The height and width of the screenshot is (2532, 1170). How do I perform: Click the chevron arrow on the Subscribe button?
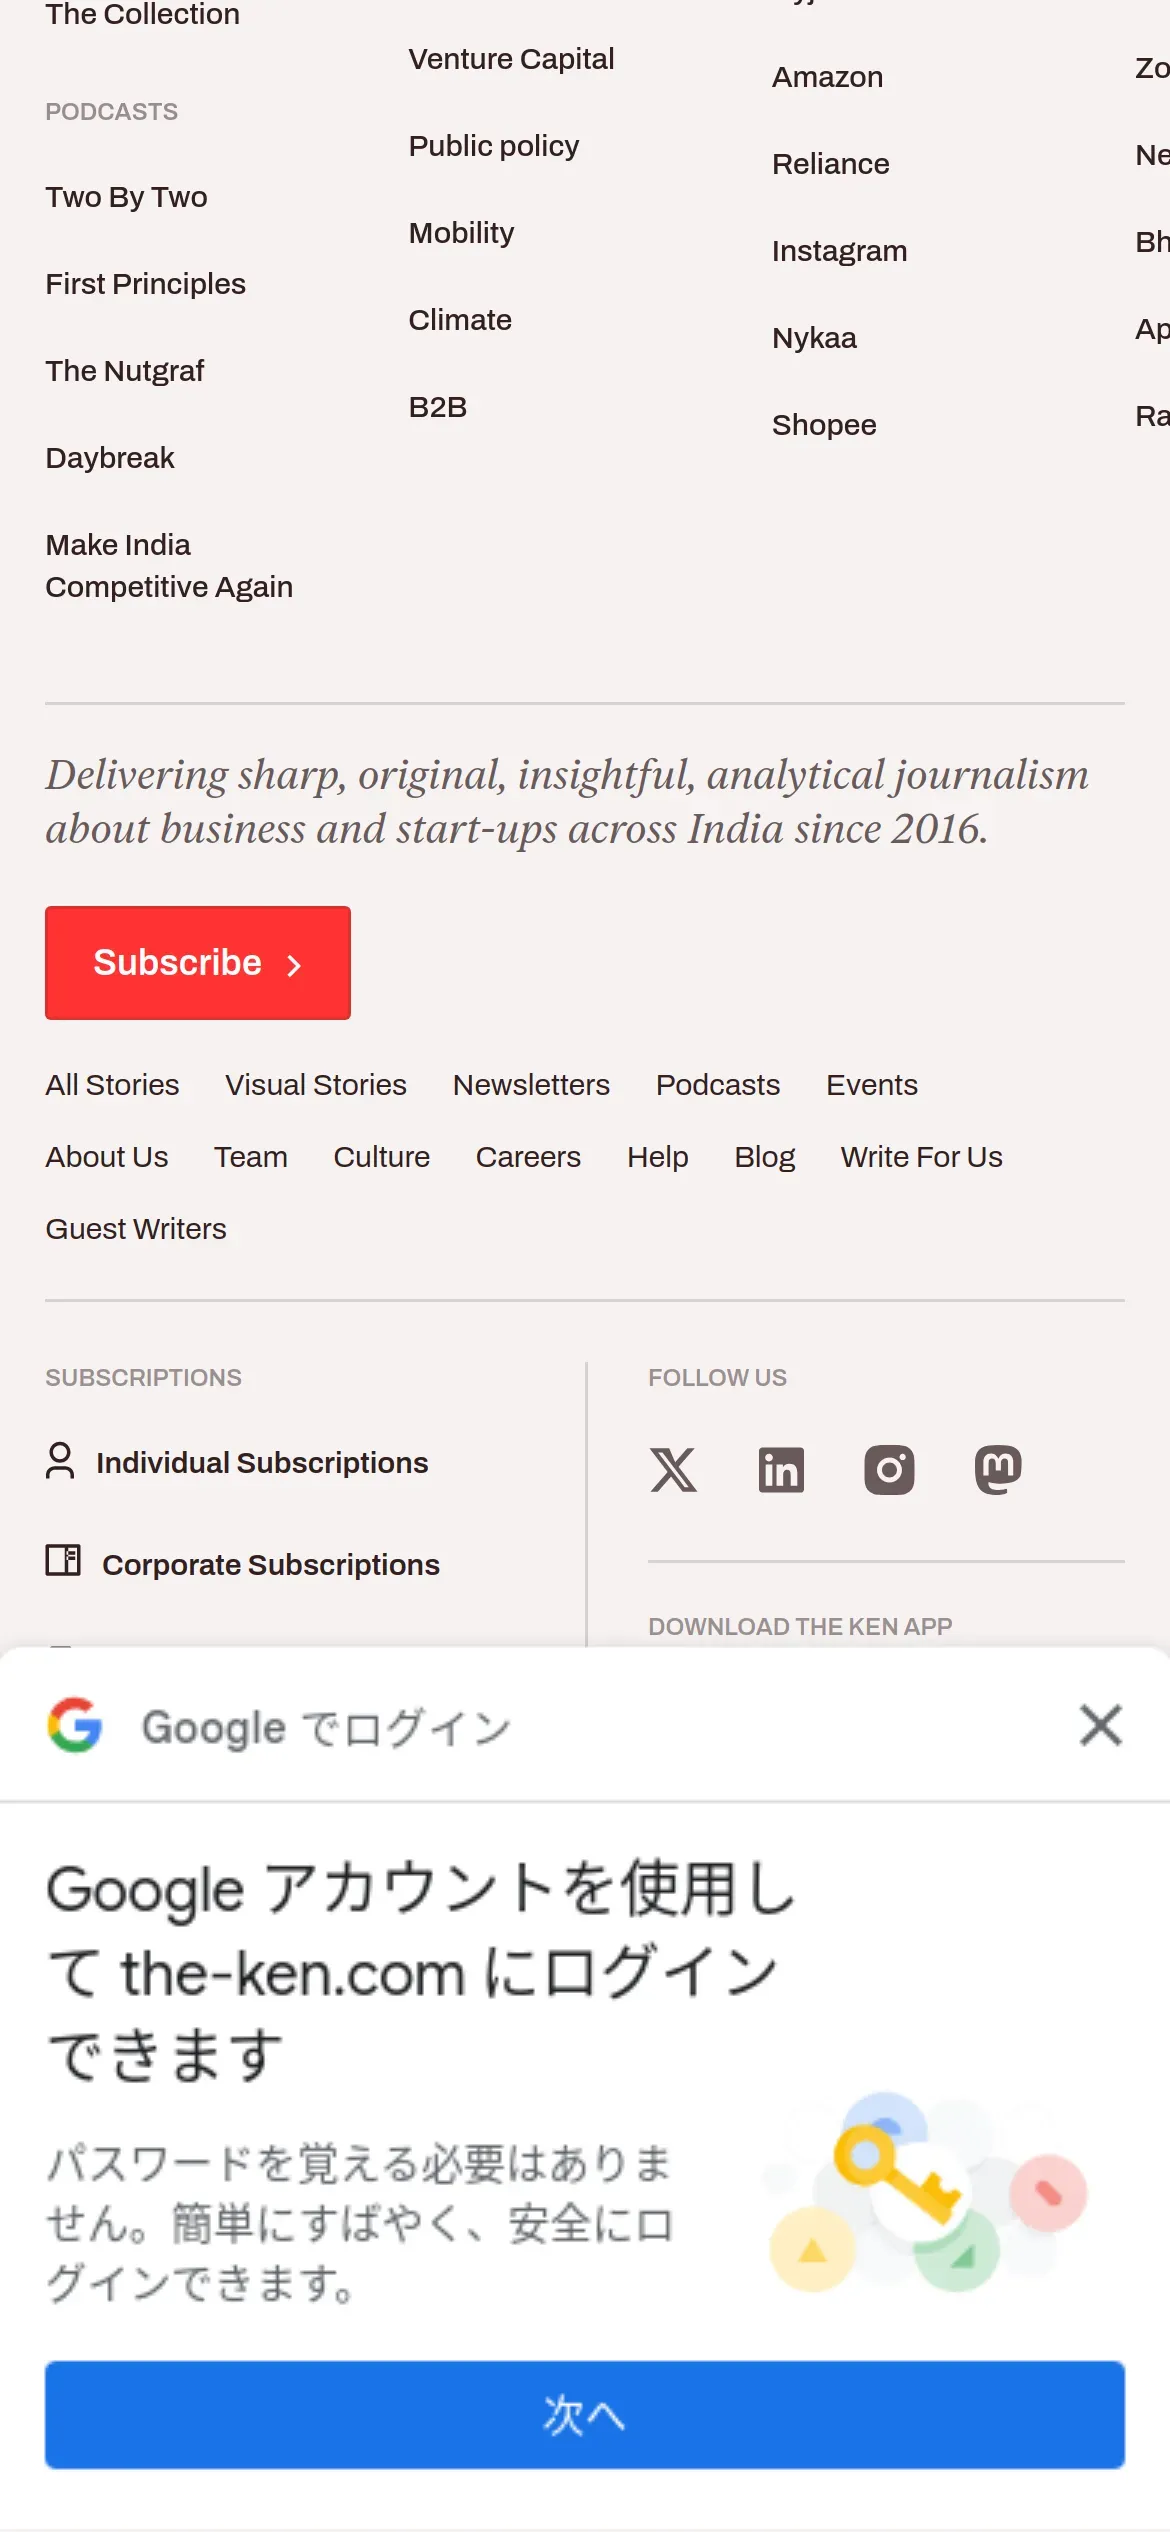point(293,965)
